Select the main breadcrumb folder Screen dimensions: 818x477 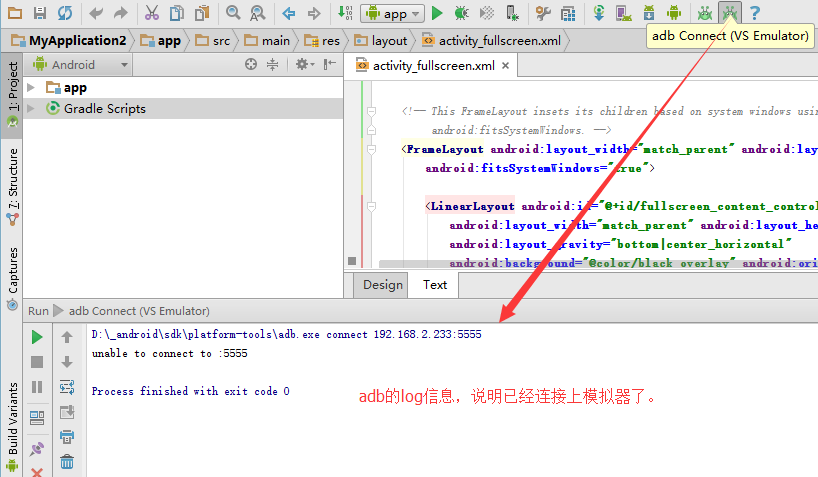[x=267, y=40]
